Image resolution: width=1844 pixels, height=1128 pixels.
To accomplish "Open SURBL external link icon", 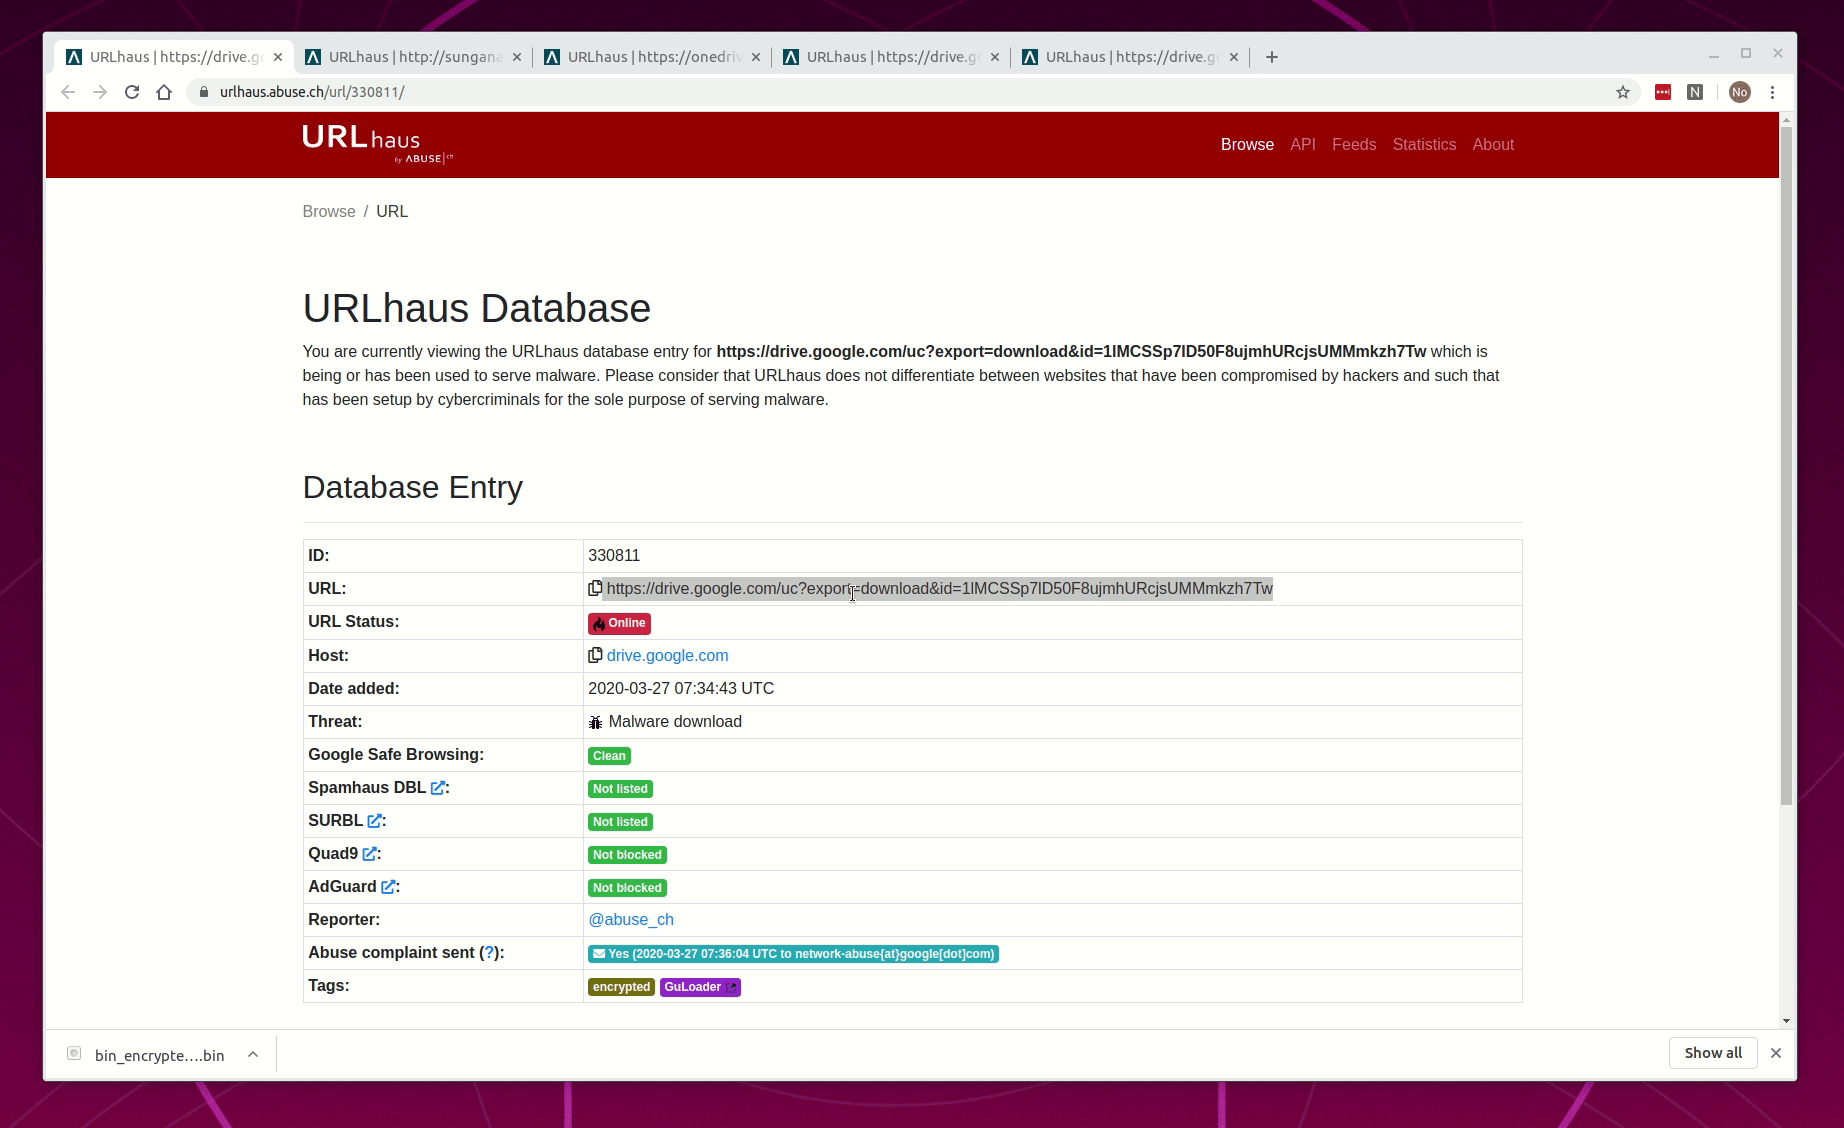I will coord(374,821).
